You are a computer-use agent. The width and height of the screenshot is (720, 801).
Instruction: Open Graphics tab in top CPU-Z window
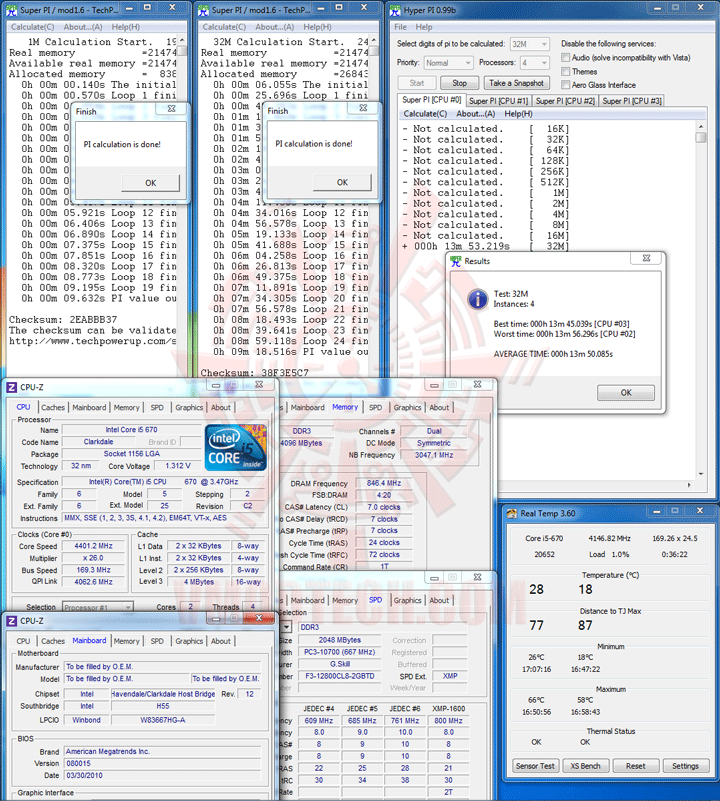coord(189,407)
